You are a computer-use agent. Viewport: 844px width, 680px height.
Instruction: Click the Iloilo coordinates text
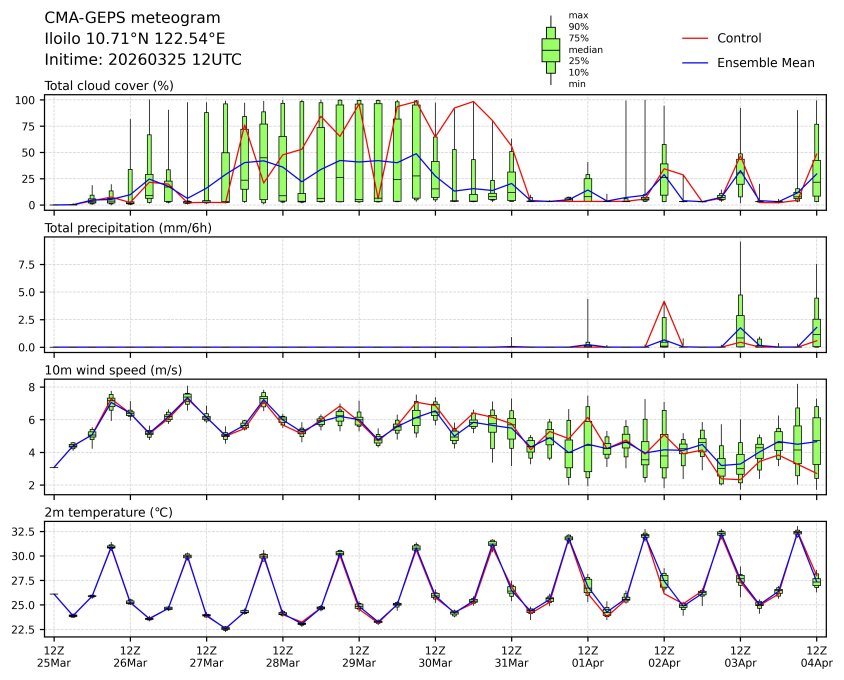(x=135, y=38)
